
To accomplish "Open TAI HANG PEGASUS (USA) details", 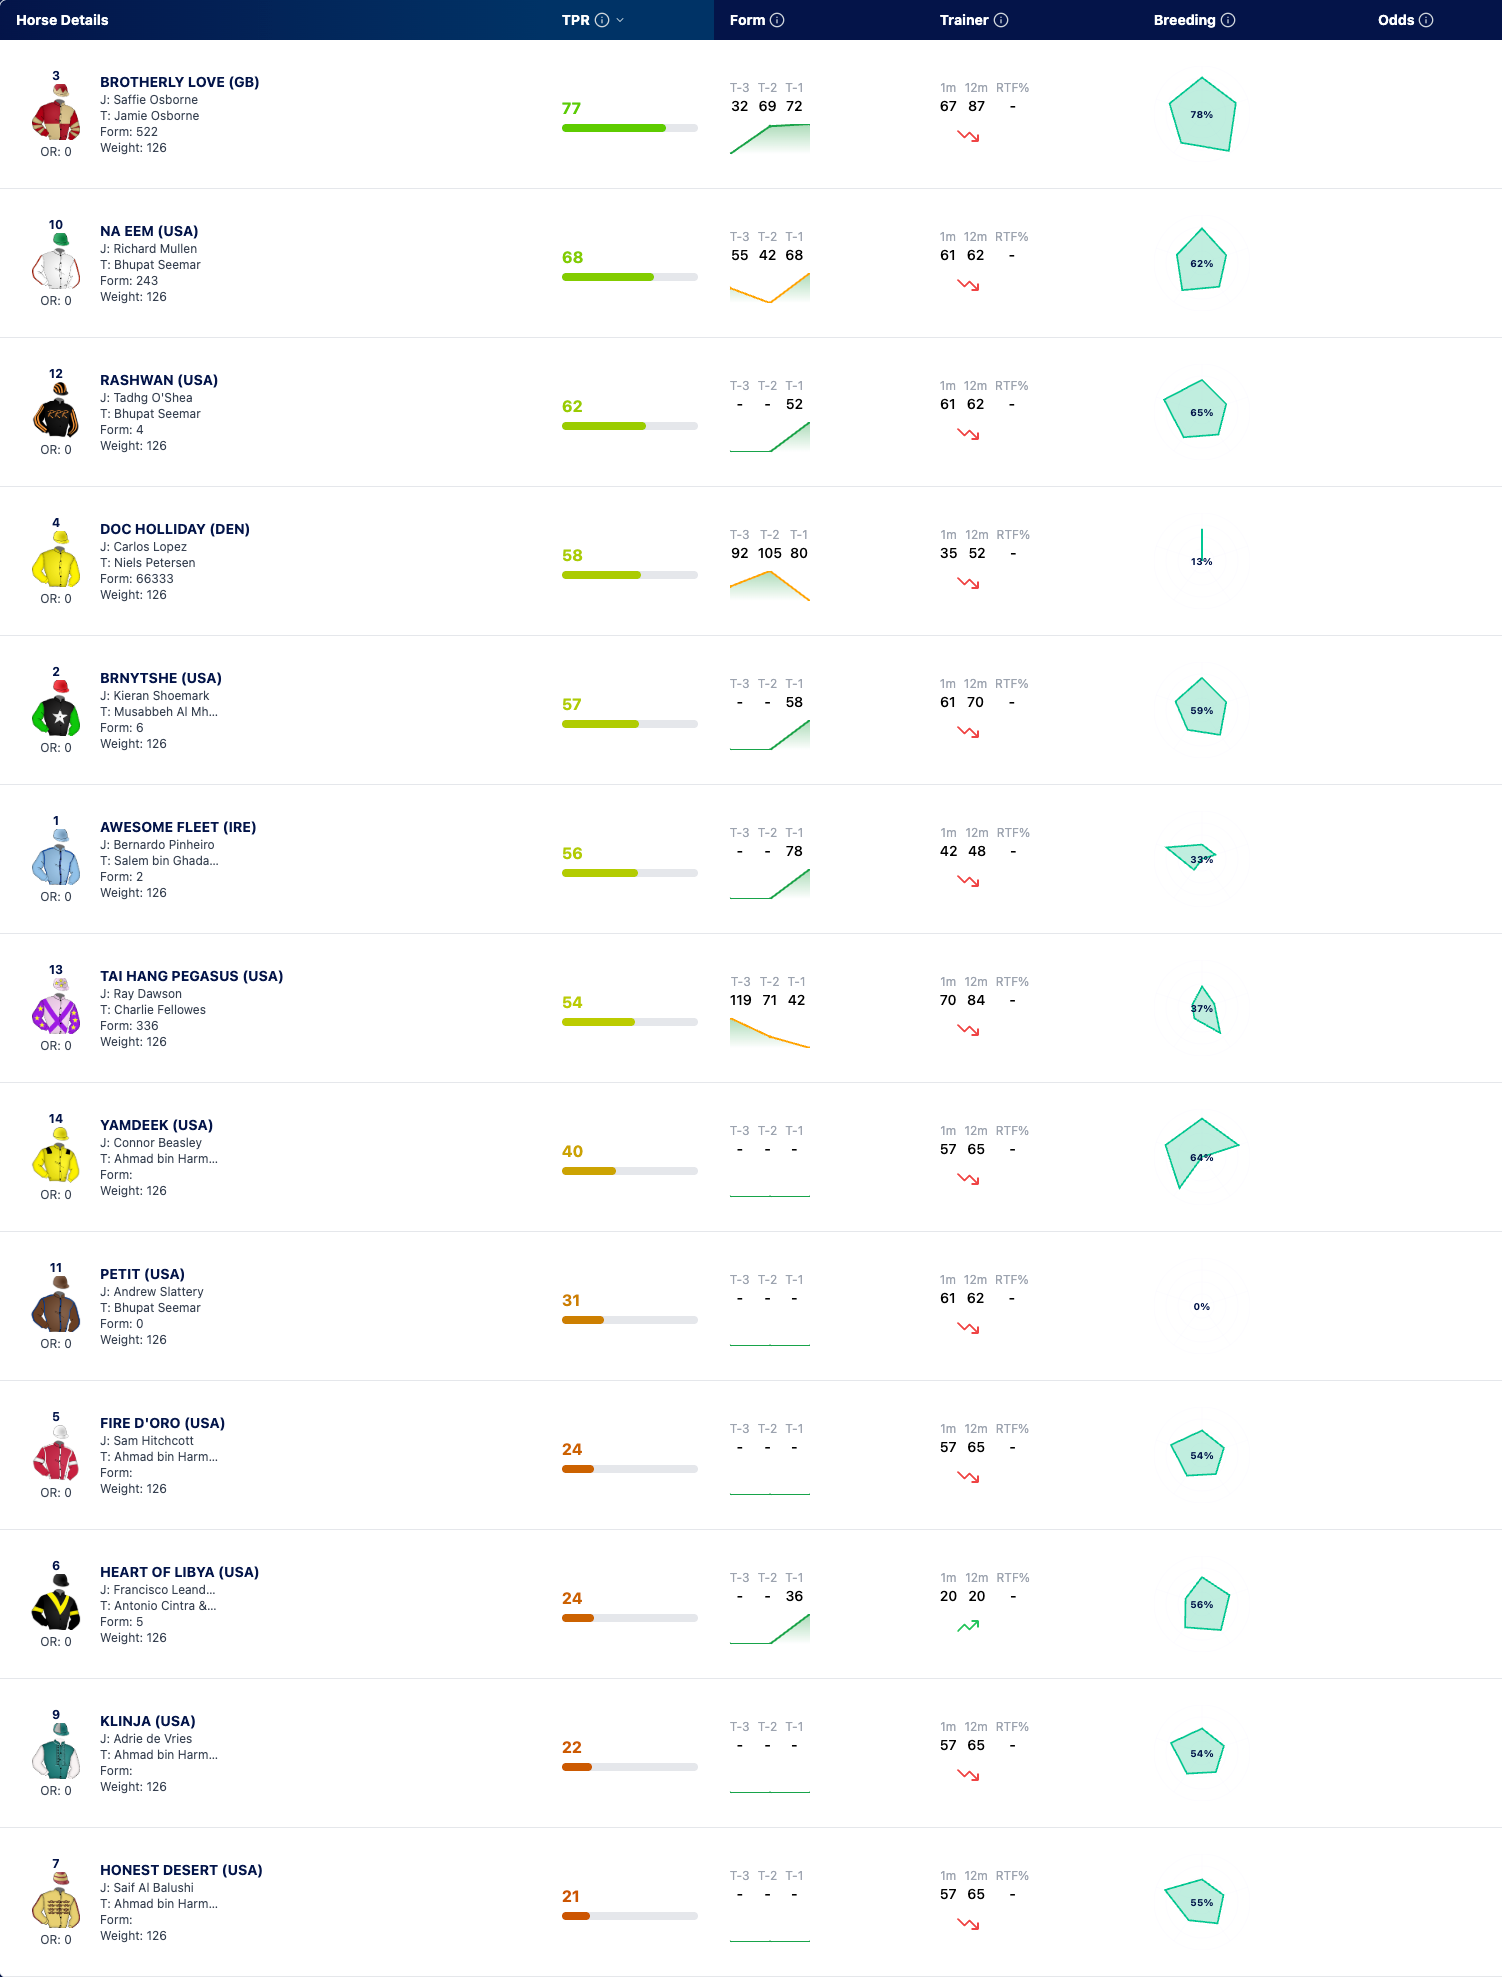I will [x=191, y=976].
